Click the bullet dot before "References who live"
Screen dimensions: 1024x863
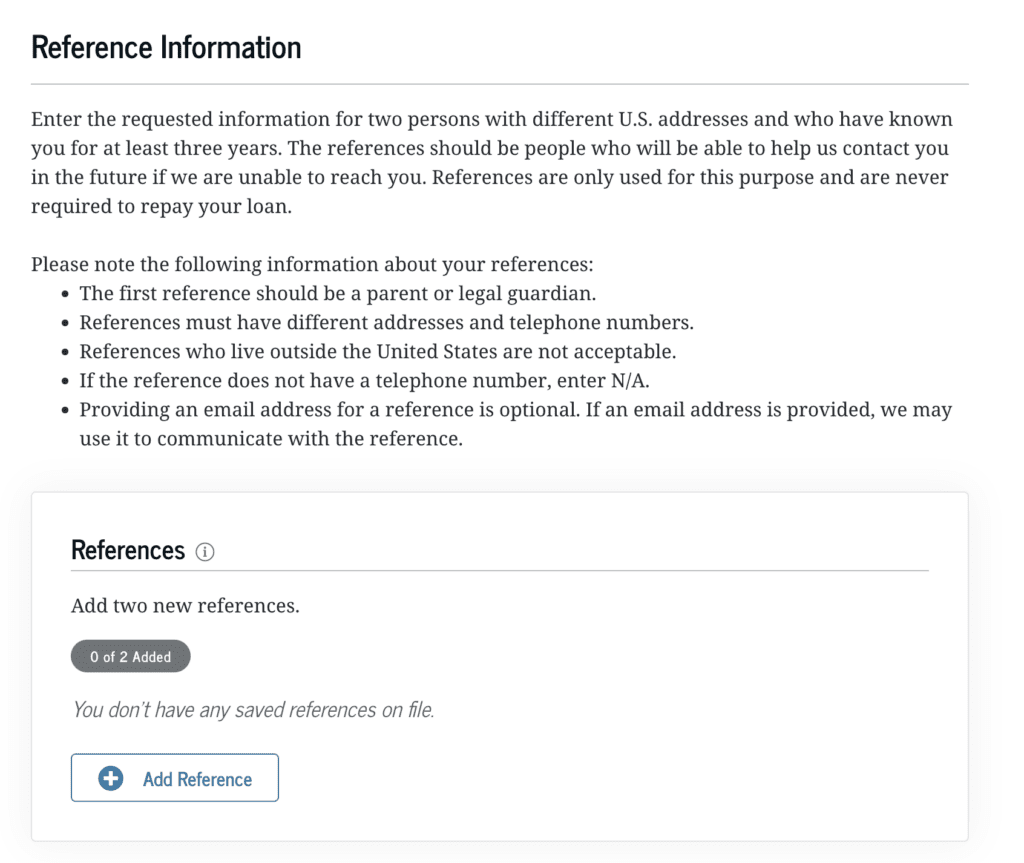tap(65, 353)
